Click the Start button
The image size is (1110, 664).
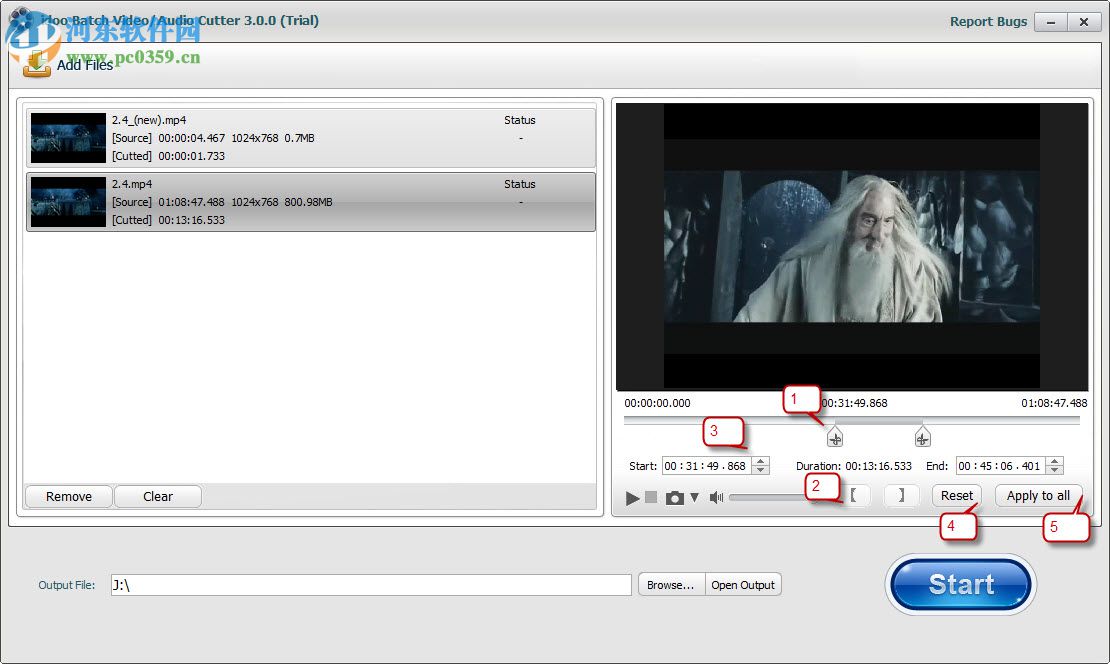tap(961, 585)
